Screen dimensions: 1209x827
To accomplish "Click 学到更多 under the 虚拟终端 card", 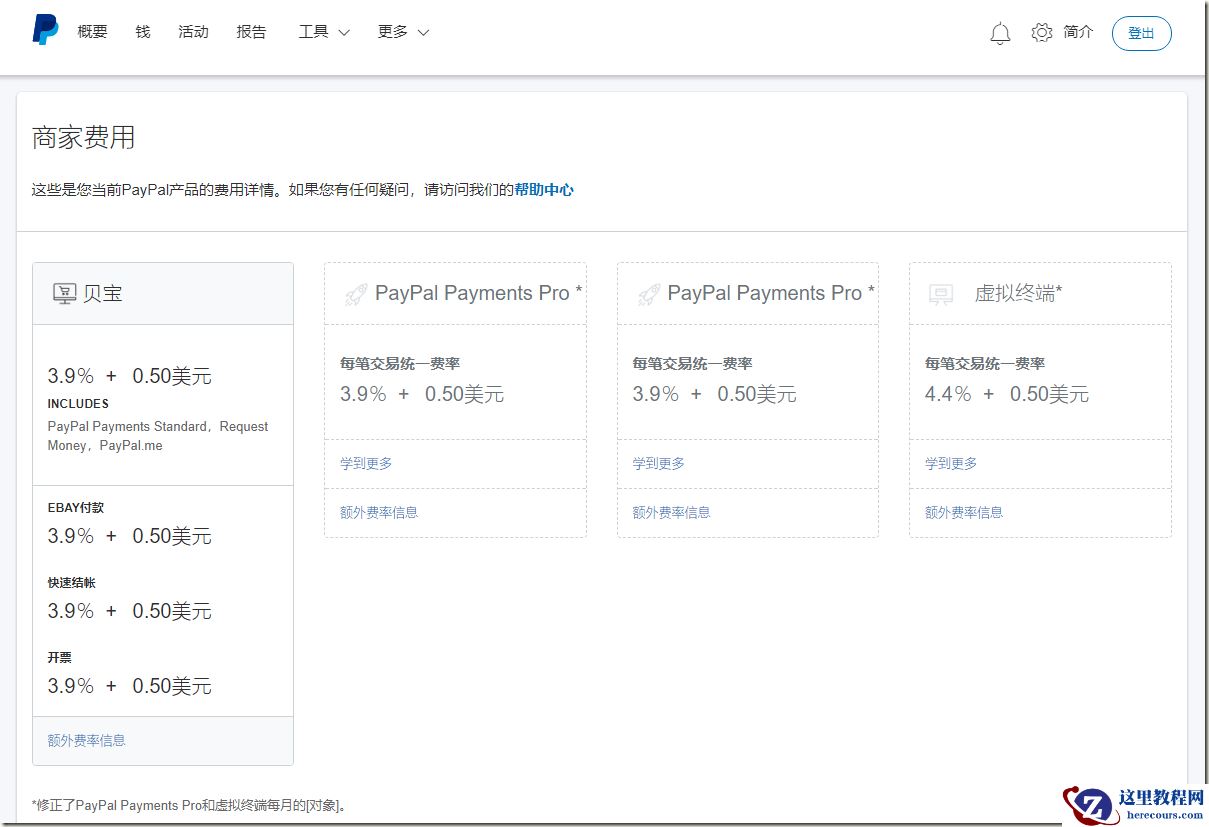I will (951, 463).
